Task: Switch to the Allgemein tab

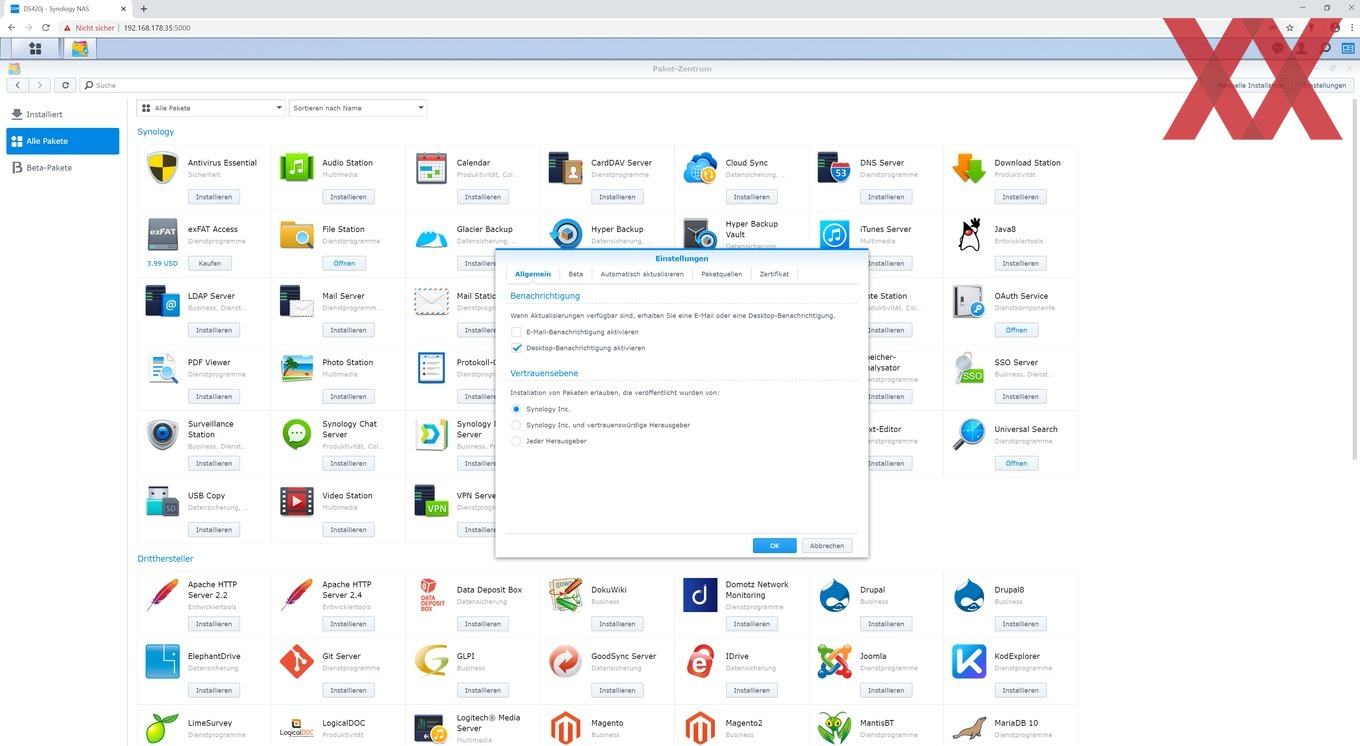Action: click(533, 274)
